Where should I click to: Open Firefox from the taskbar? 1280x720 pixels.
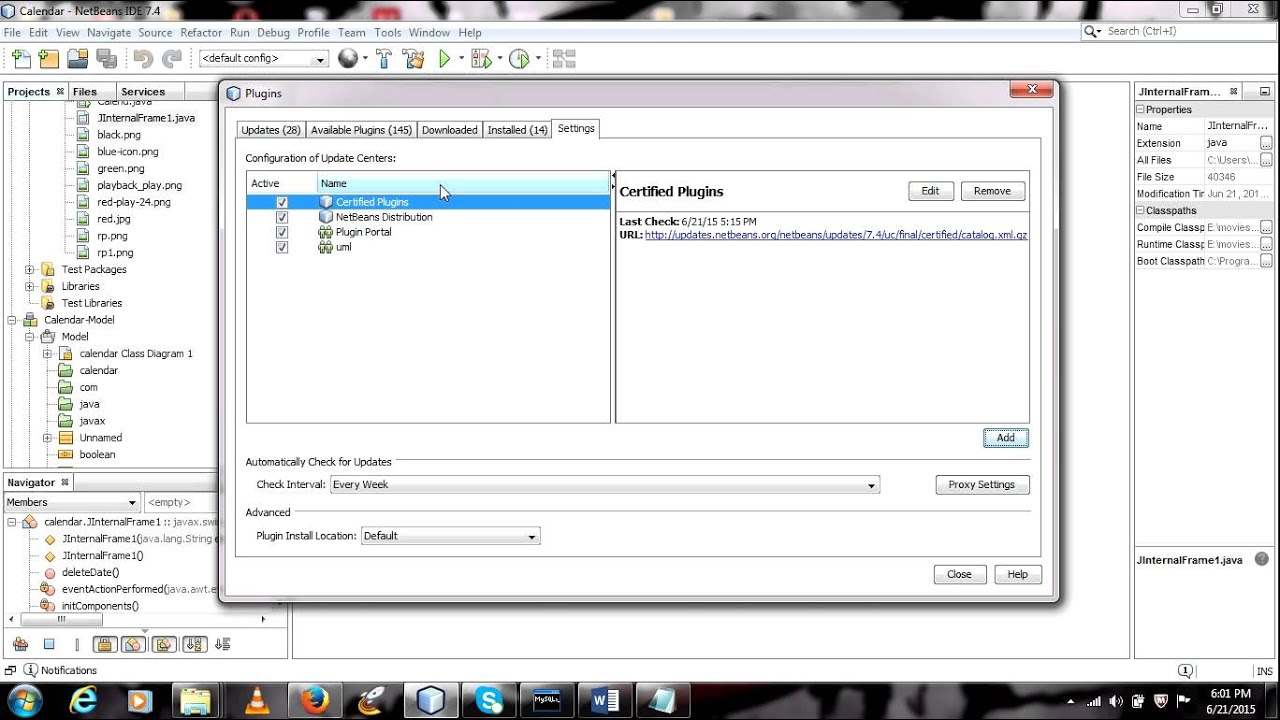point(315,700)
